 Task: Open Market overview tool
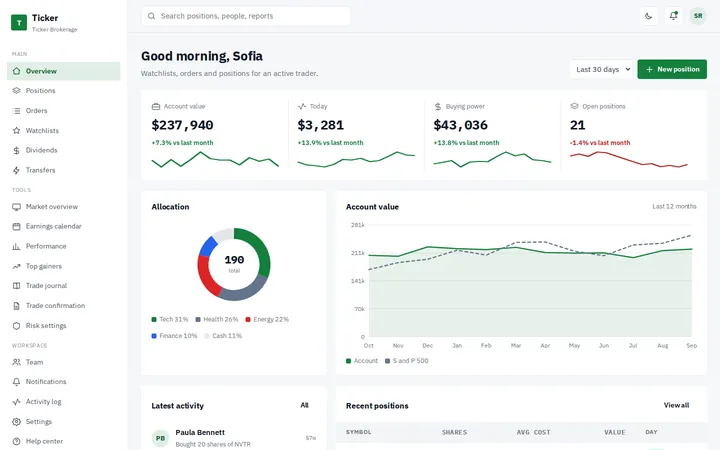tap(63, 207)
